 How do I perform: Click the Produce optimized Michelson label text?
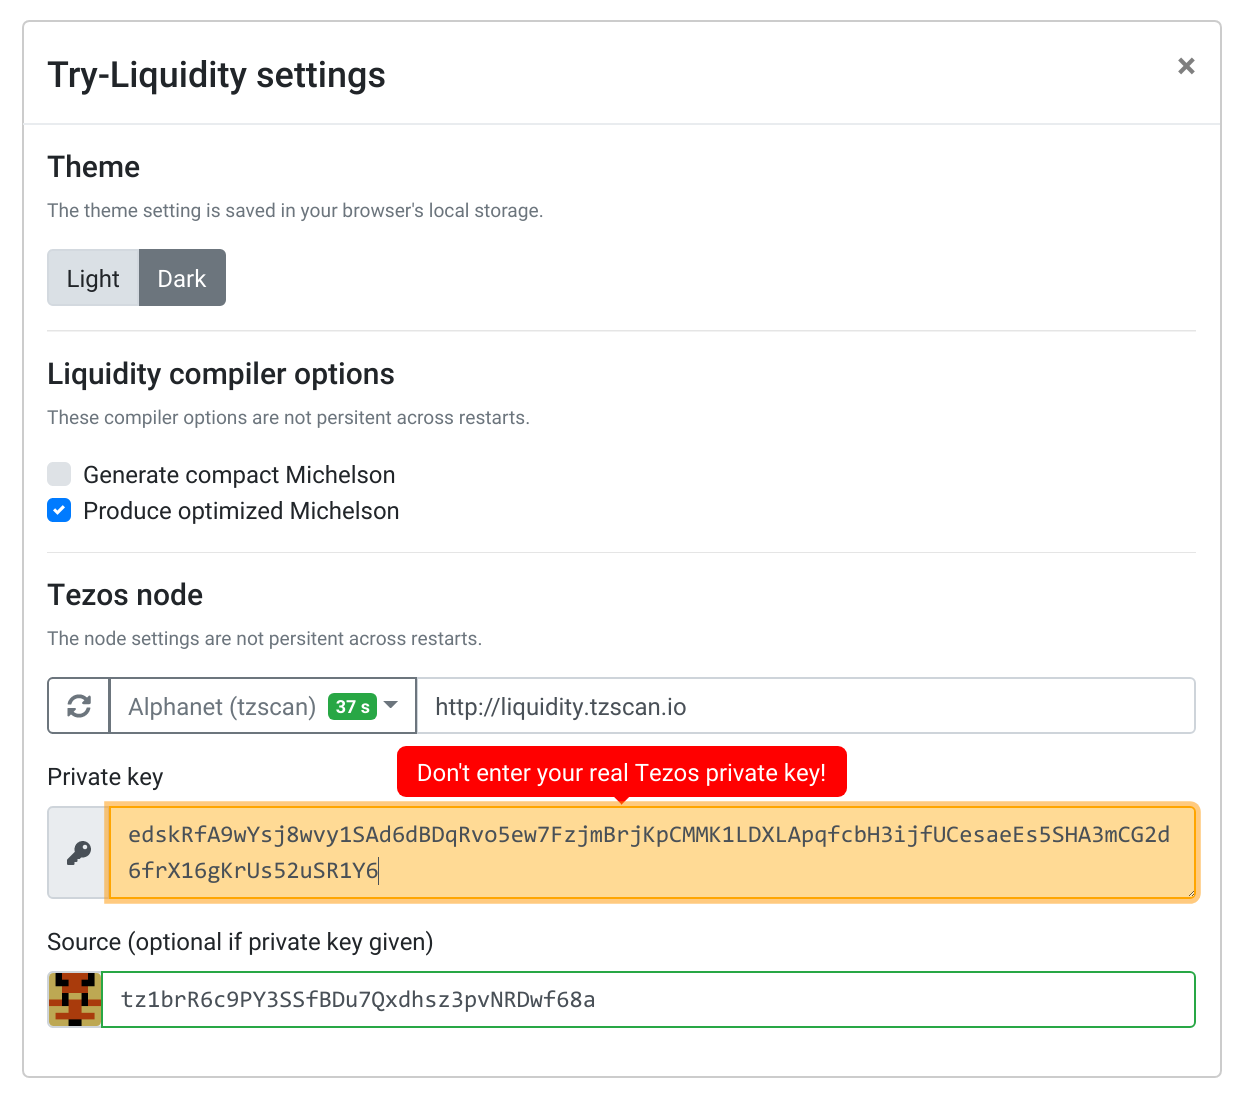coord(241,510)
